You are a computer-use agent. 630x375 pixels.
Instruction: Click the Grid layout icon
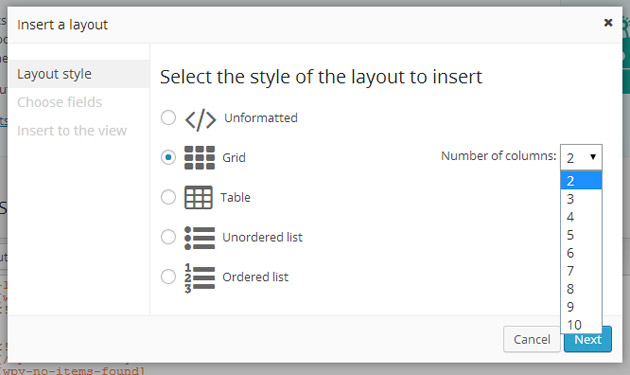pos(200,158)
